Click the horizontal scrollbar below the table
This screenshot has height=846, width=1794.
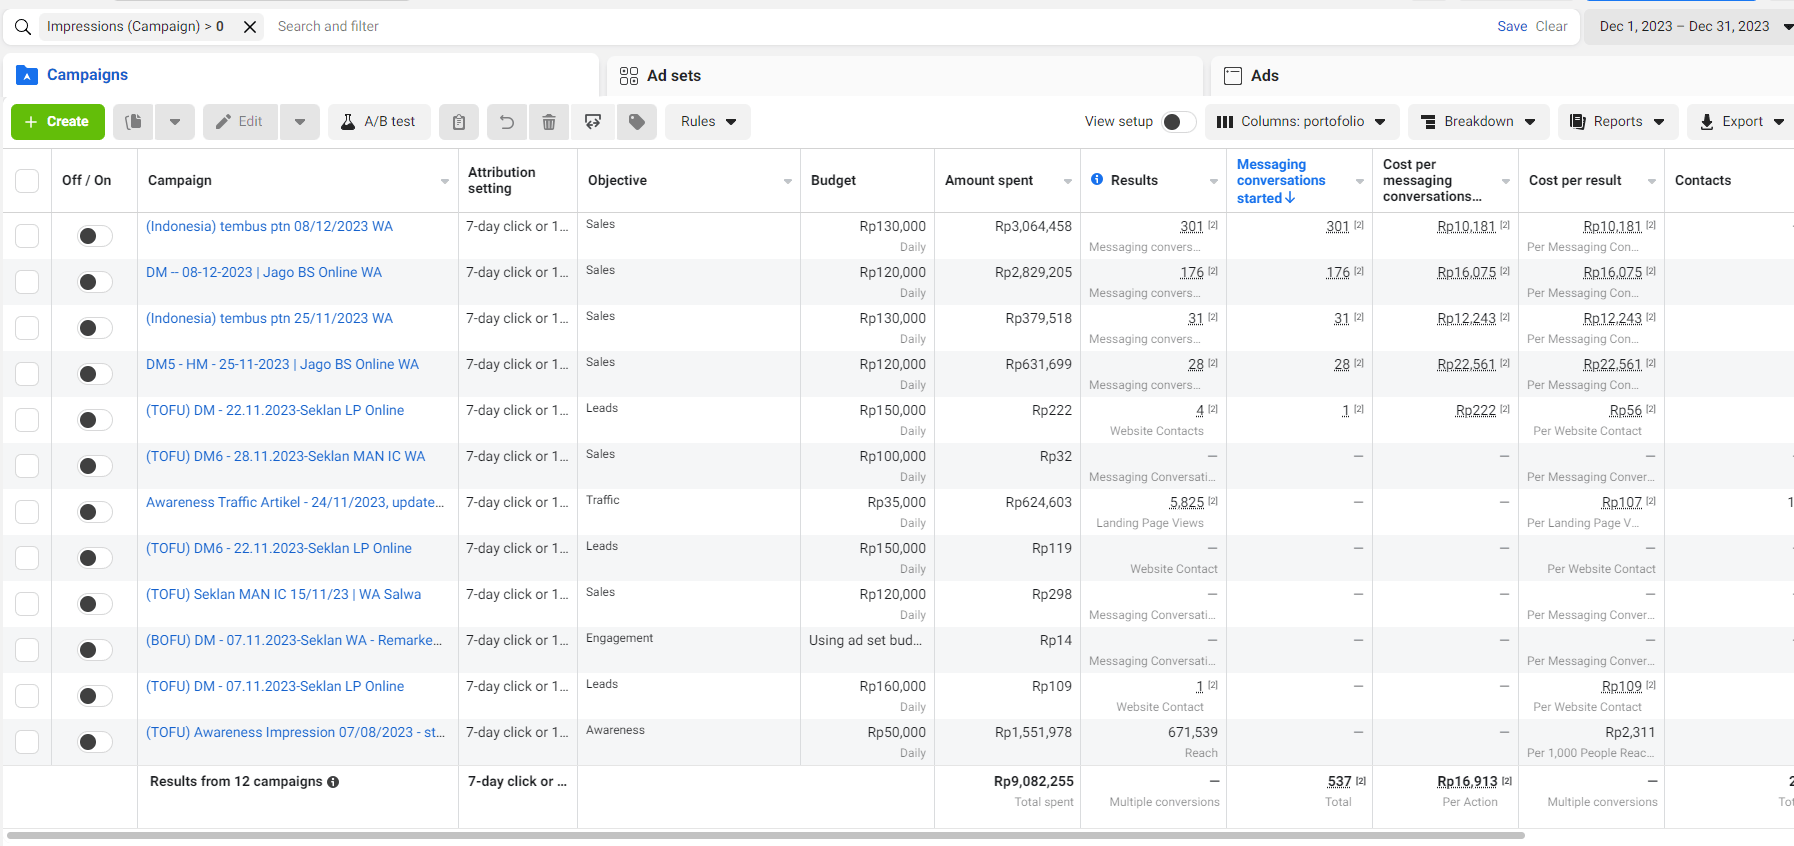tap(765, 835)
